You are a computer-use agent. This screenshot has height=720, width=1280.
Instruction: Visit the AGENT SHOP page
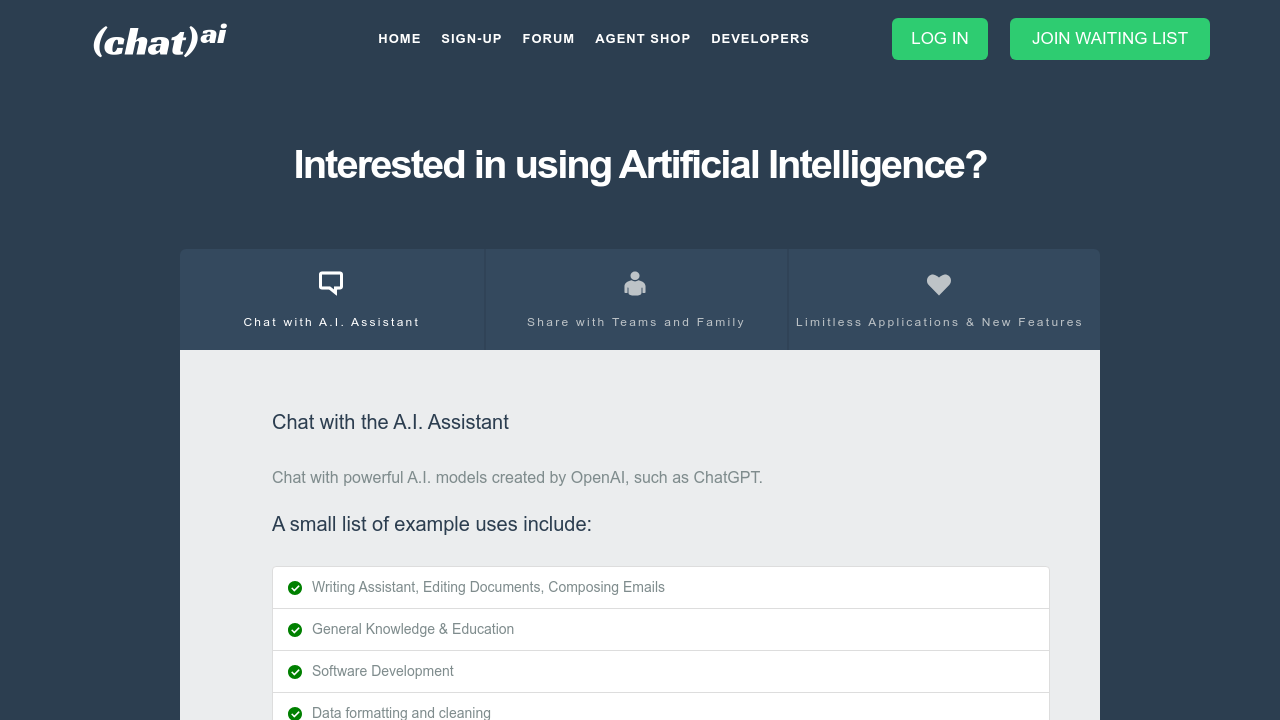coord(642,39)
